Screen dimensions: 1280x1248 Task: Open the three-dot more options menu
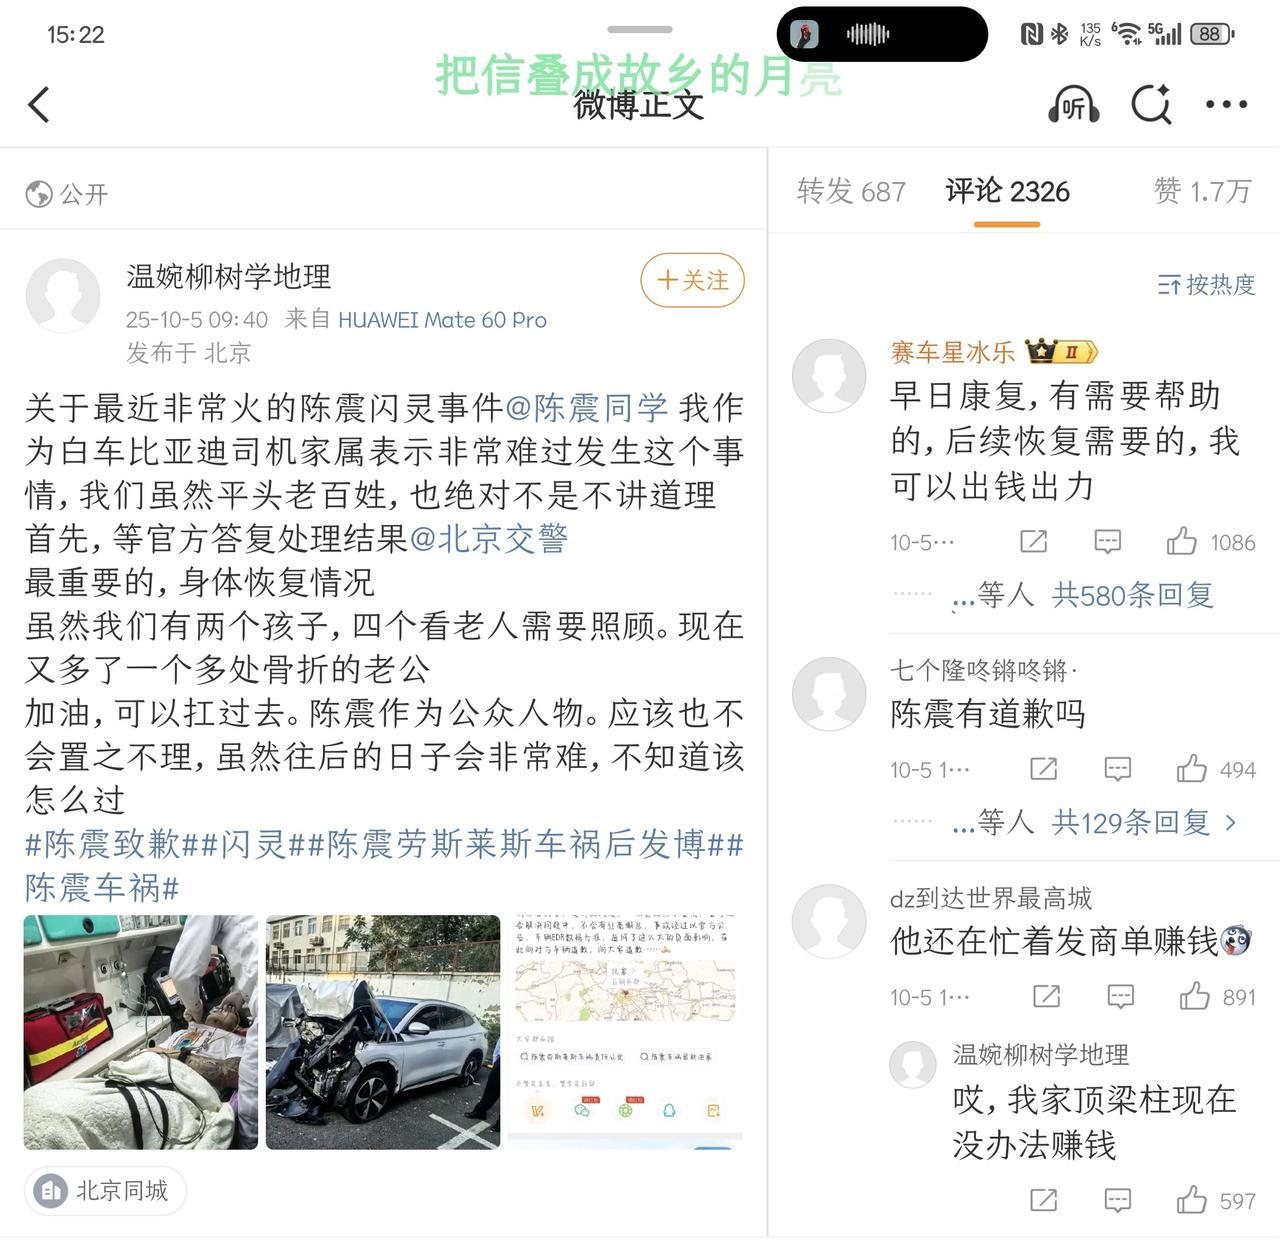[1226, 104]
